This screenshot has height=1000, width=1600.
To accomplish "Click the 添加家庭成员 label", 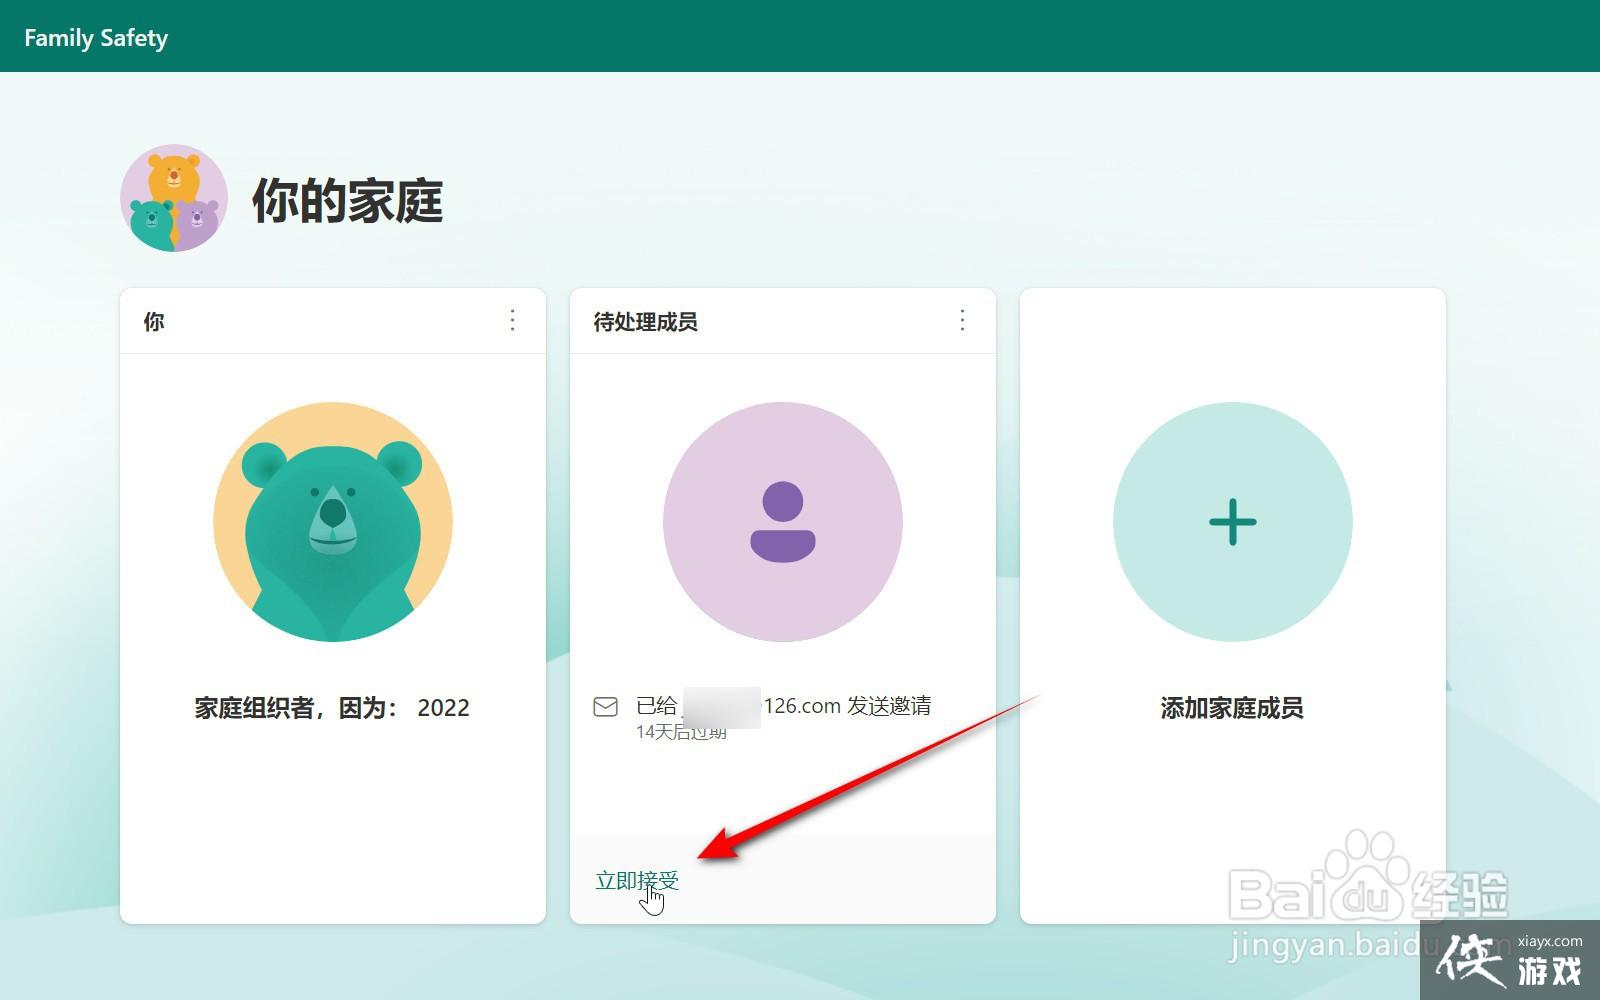I will point(1232,708).
